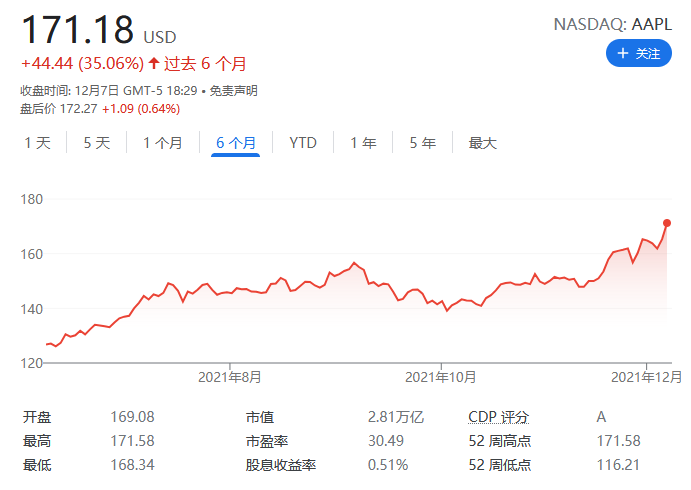Viewport: 691px width, 490px height.
Task: Click the 过去 6 个月 period label
Action: click(205, 63)
